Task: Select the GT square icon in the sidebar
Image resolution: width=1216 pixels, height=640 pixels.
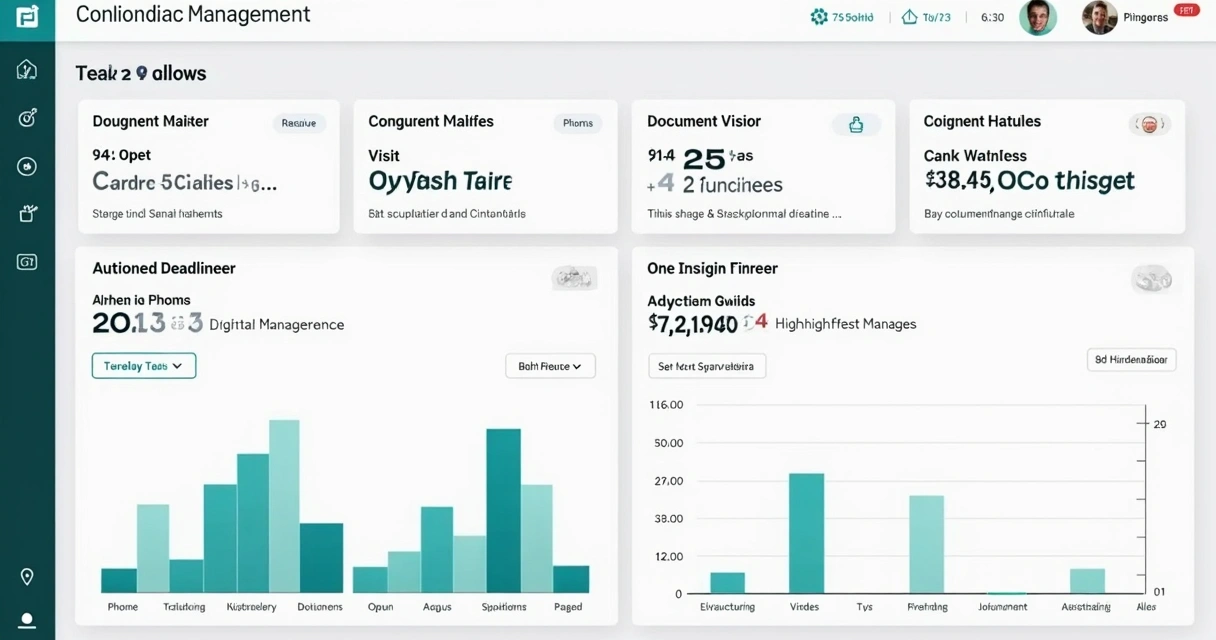Action: [x=27, y=262]
